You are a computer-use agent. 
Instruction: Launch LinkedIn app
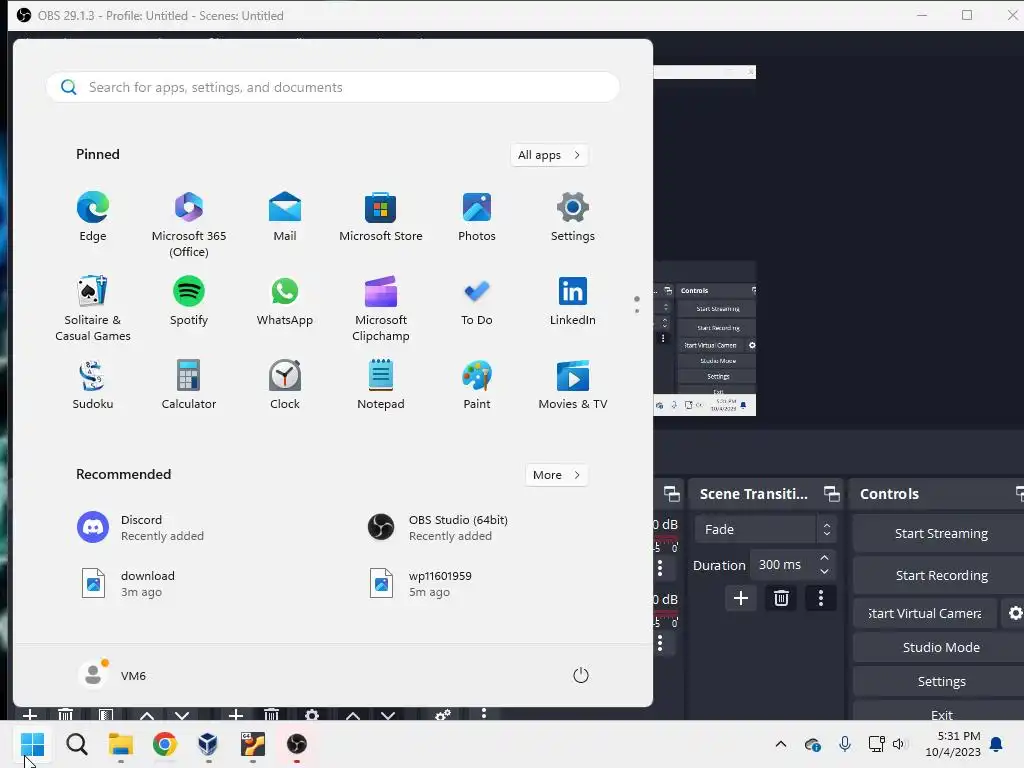coord(573,302)
